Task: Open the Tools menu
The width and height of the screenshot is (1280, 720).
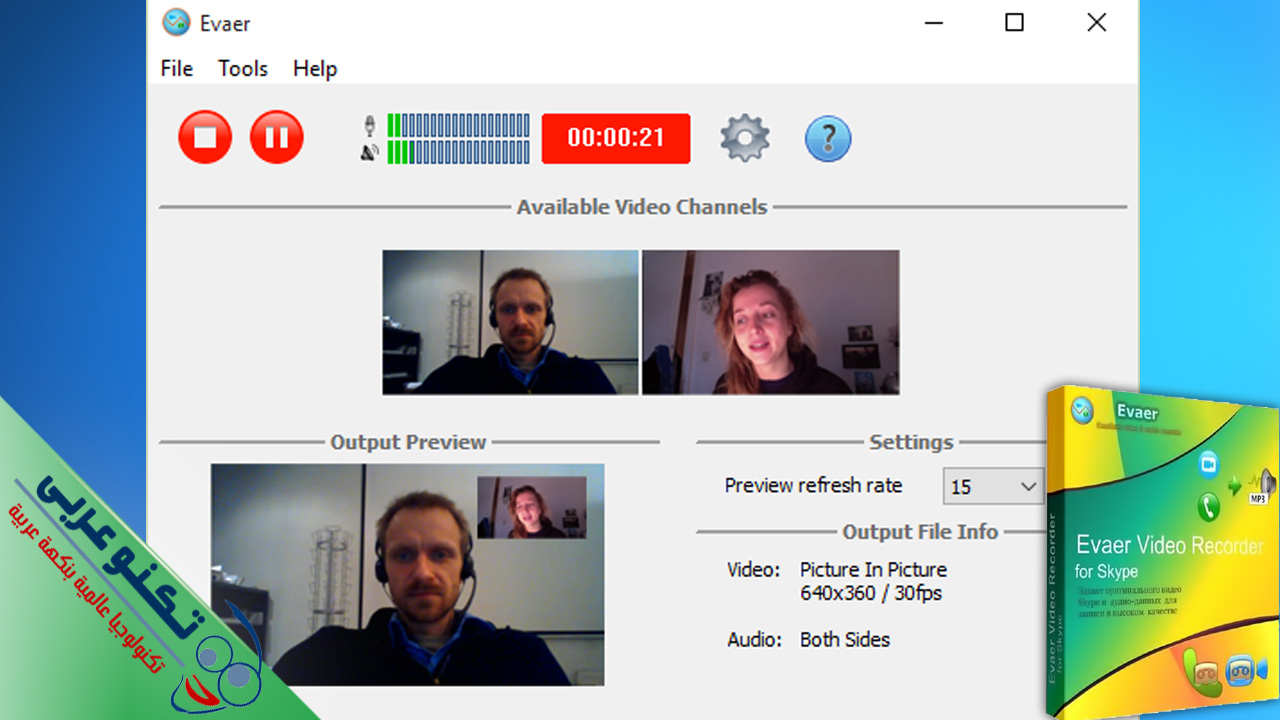Action: coord(243,68)
